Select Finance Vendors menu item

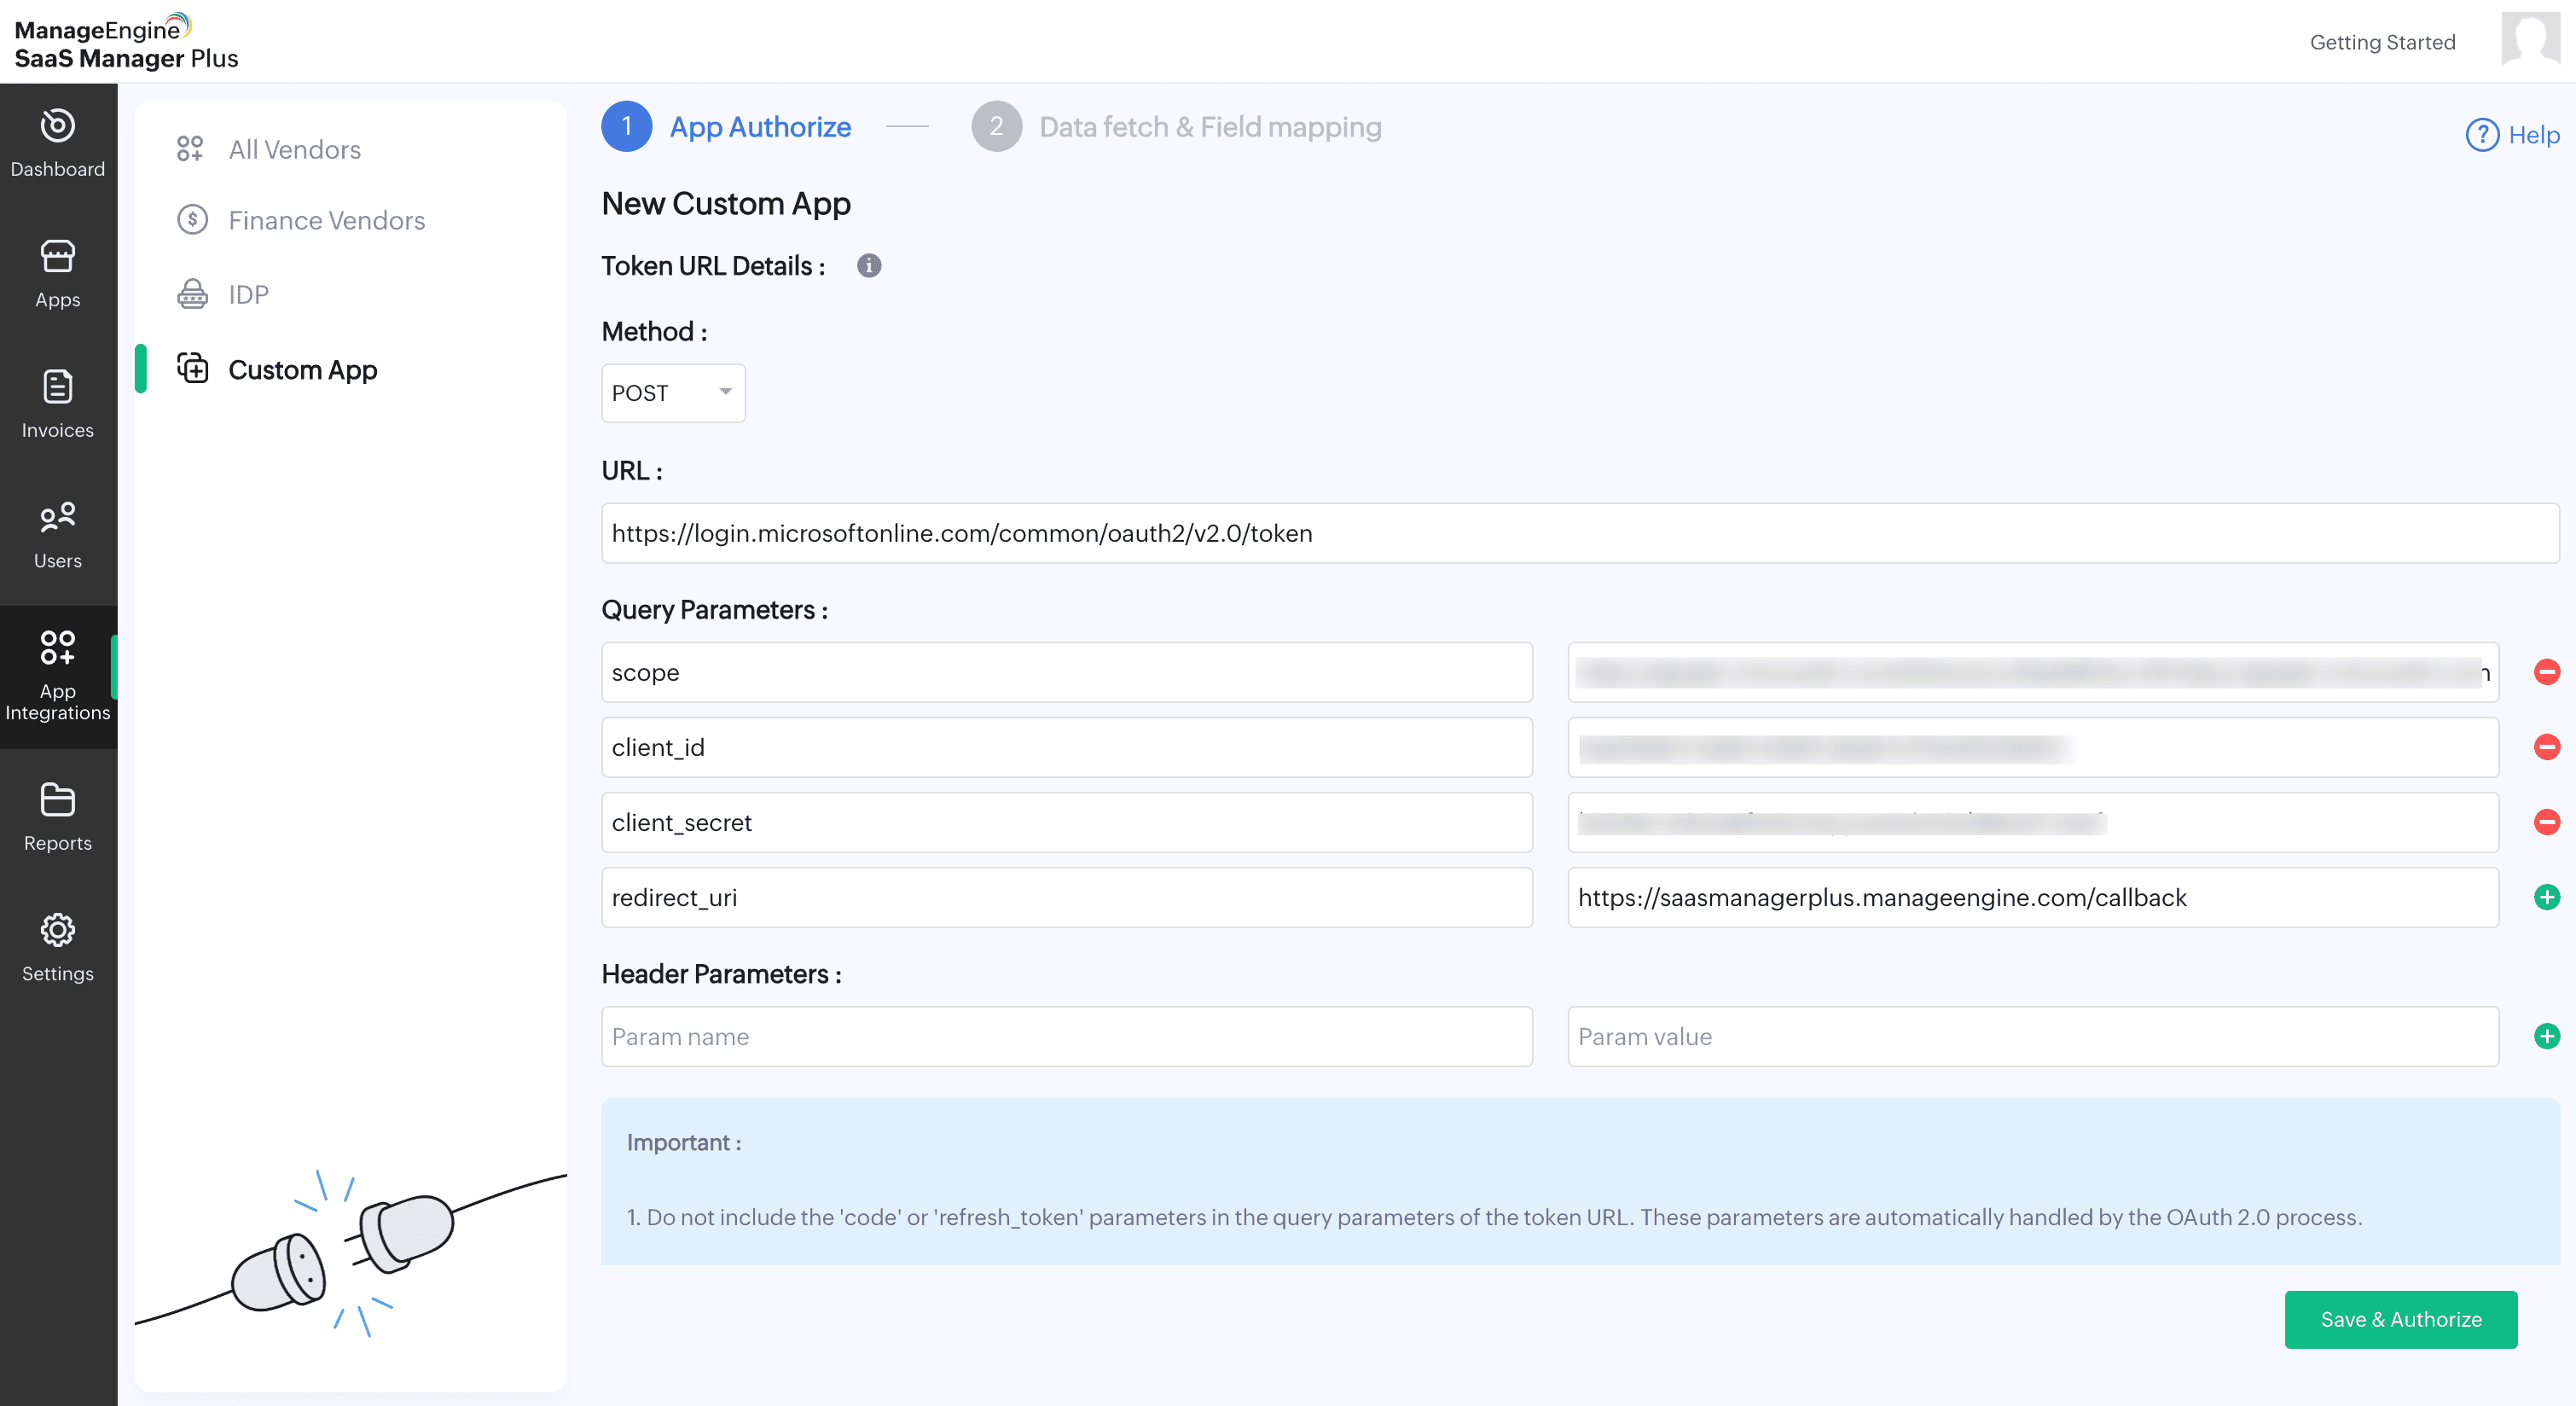(326, 220)
